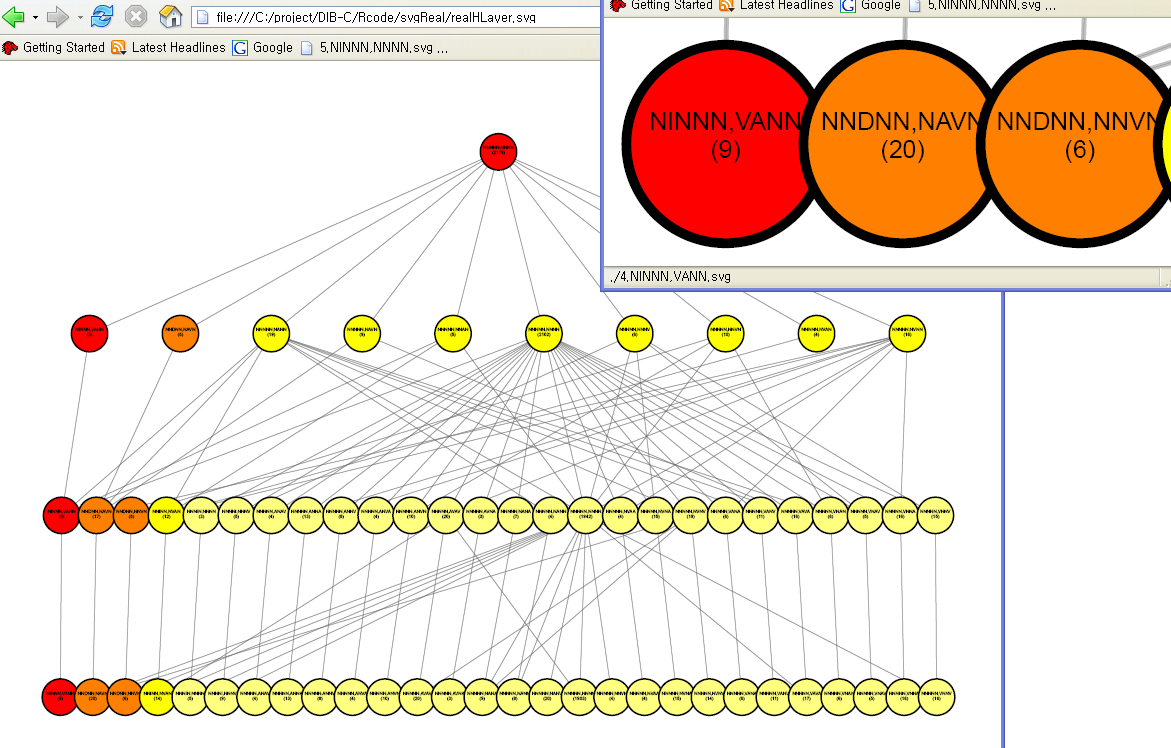Open 5,NINNN,NNNN.svg bookmark in main window

[375, 47]
